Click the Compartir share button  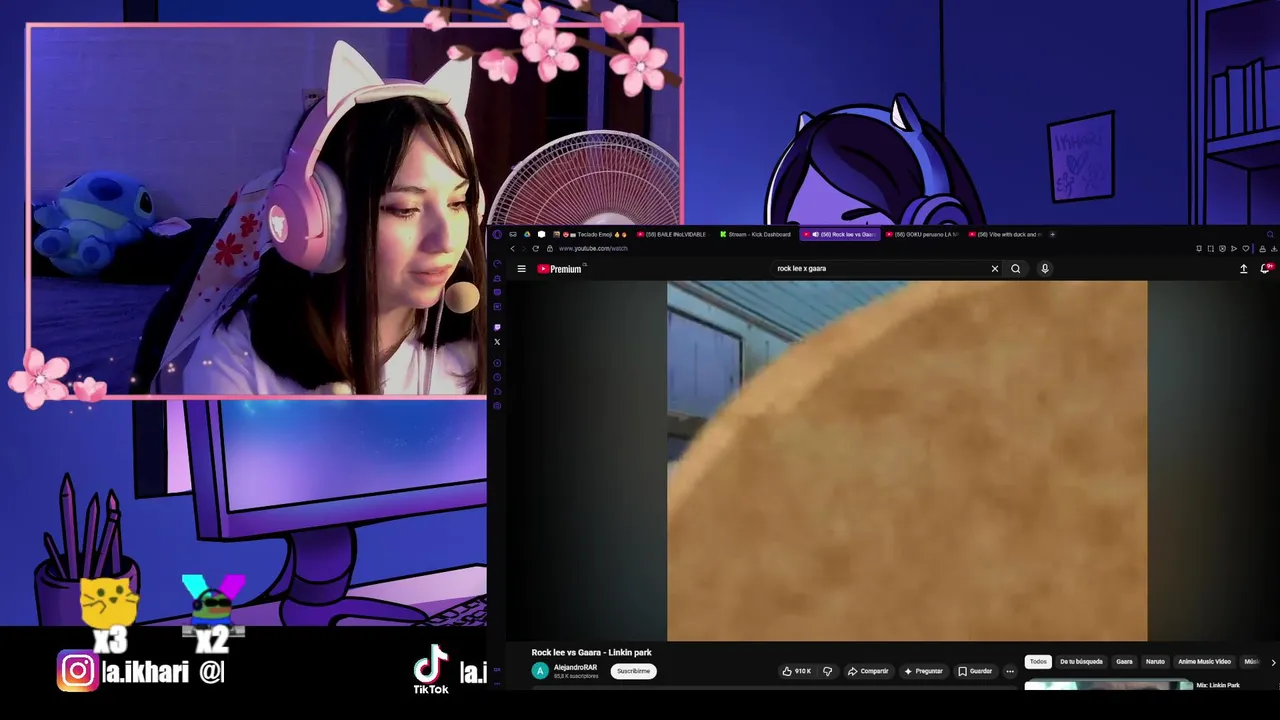tap(868, 671)
